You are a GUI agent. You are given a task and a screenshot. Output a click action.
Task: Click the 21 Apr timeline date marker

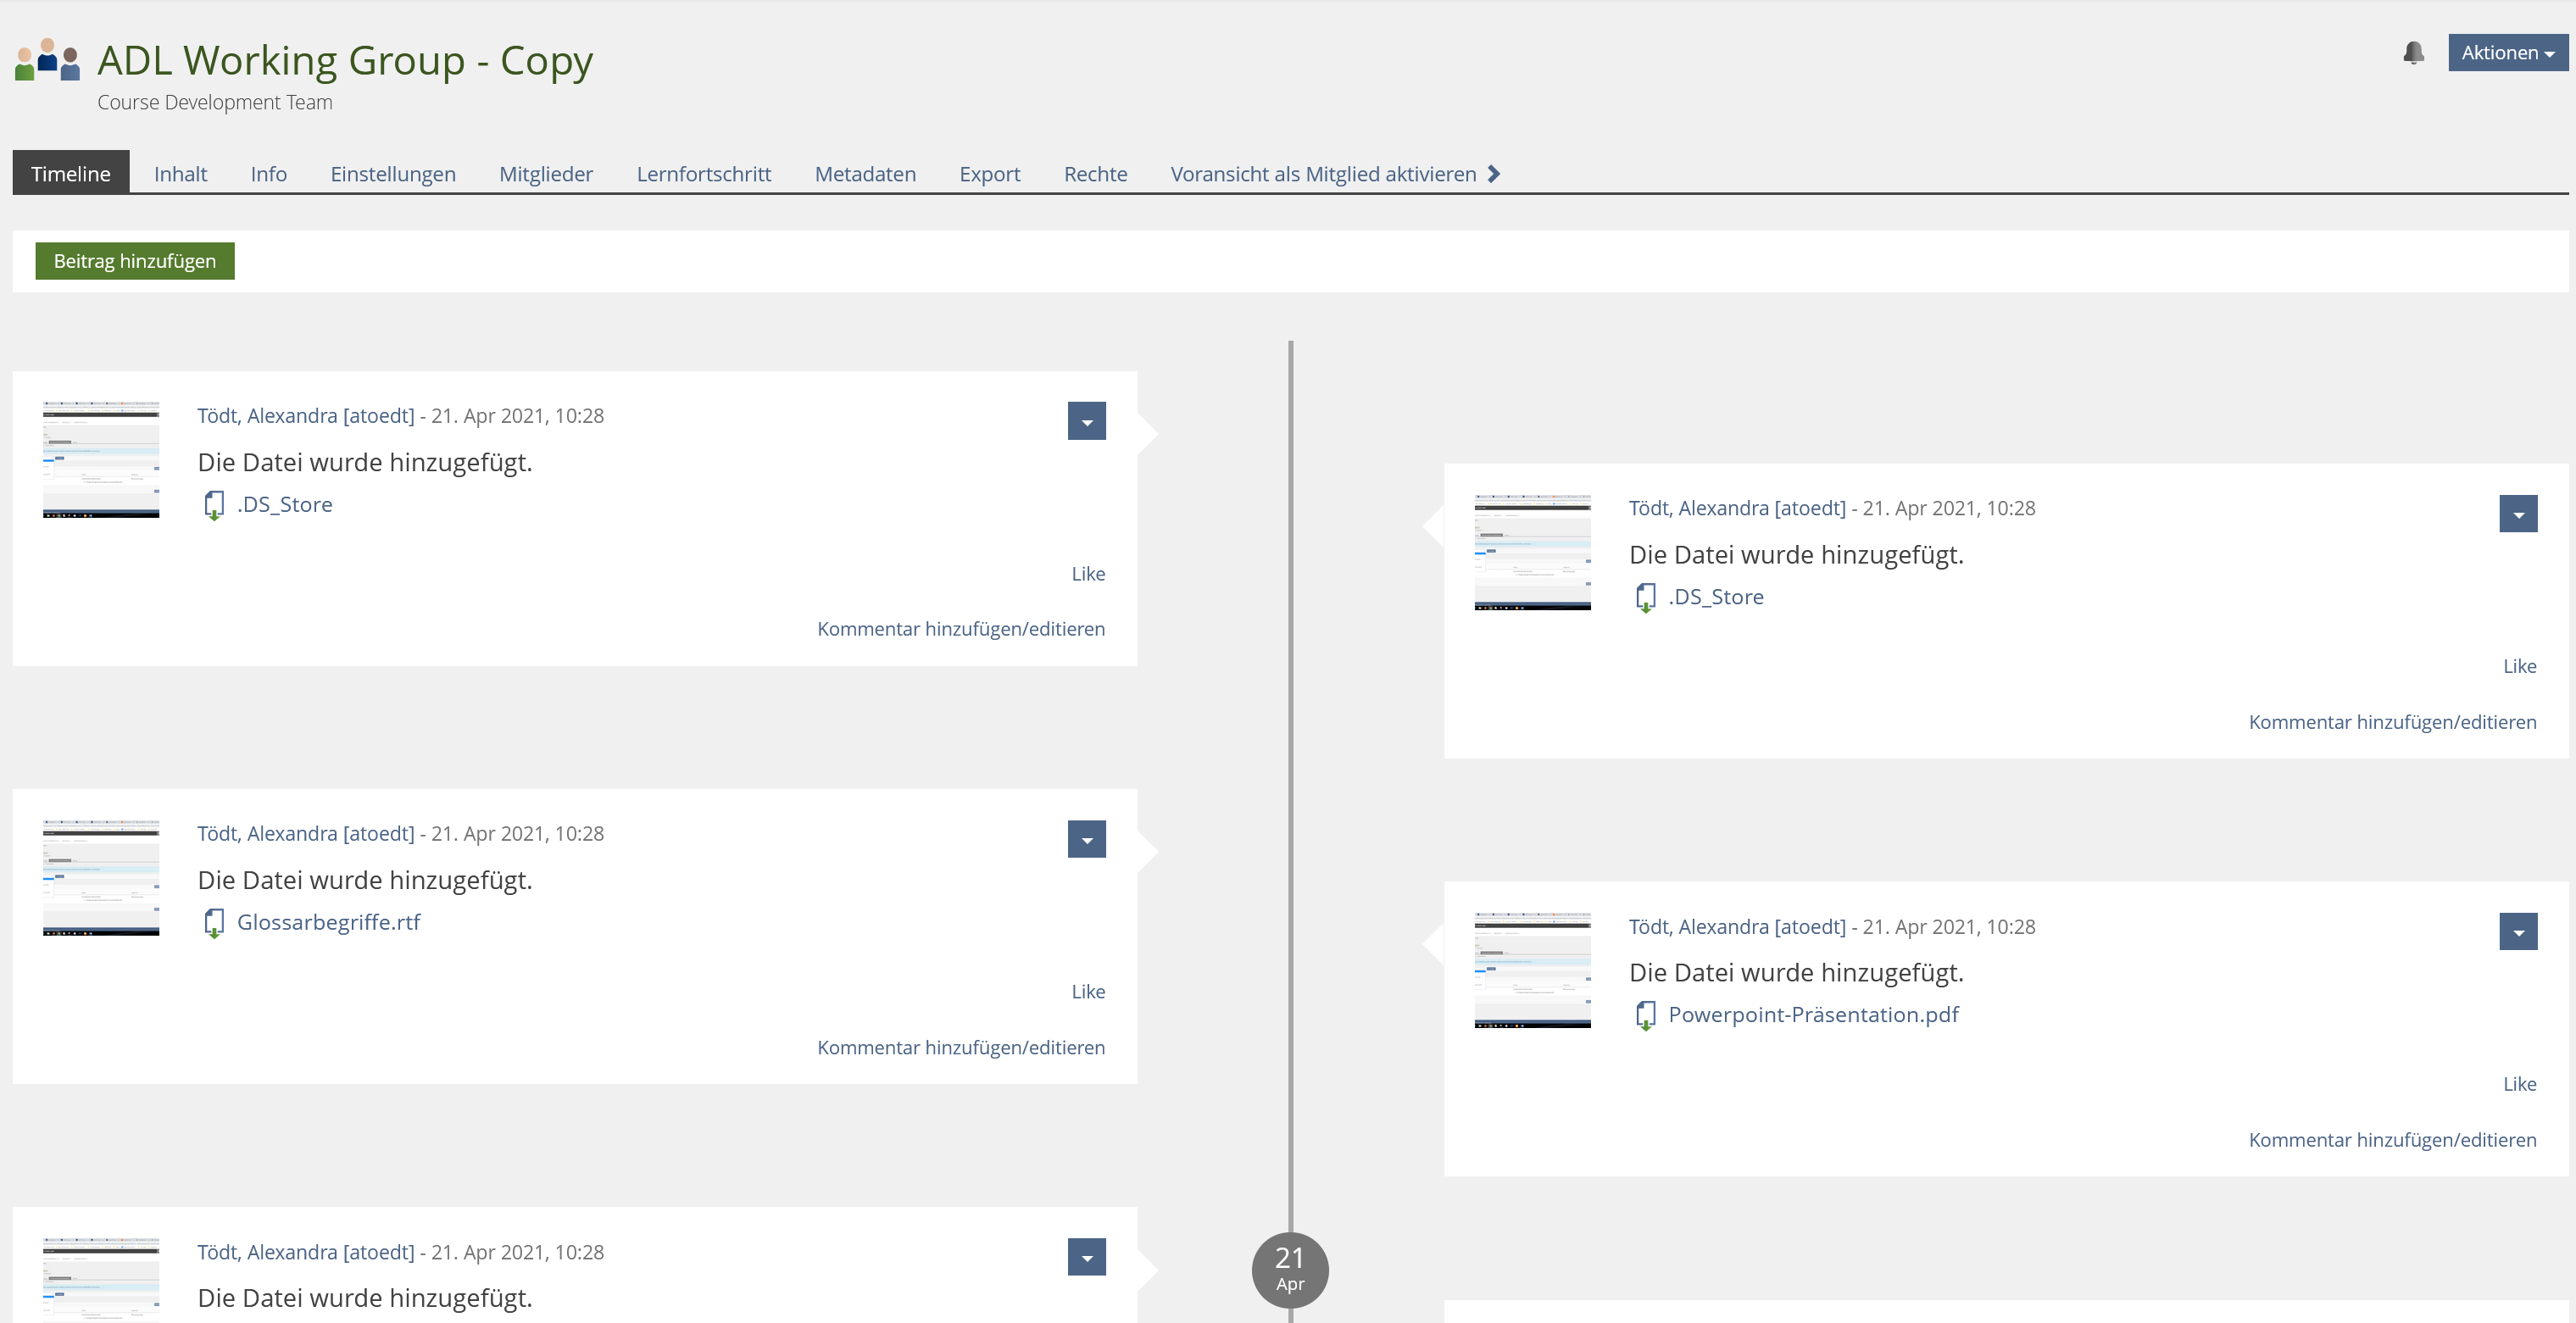(1289, 1269)
